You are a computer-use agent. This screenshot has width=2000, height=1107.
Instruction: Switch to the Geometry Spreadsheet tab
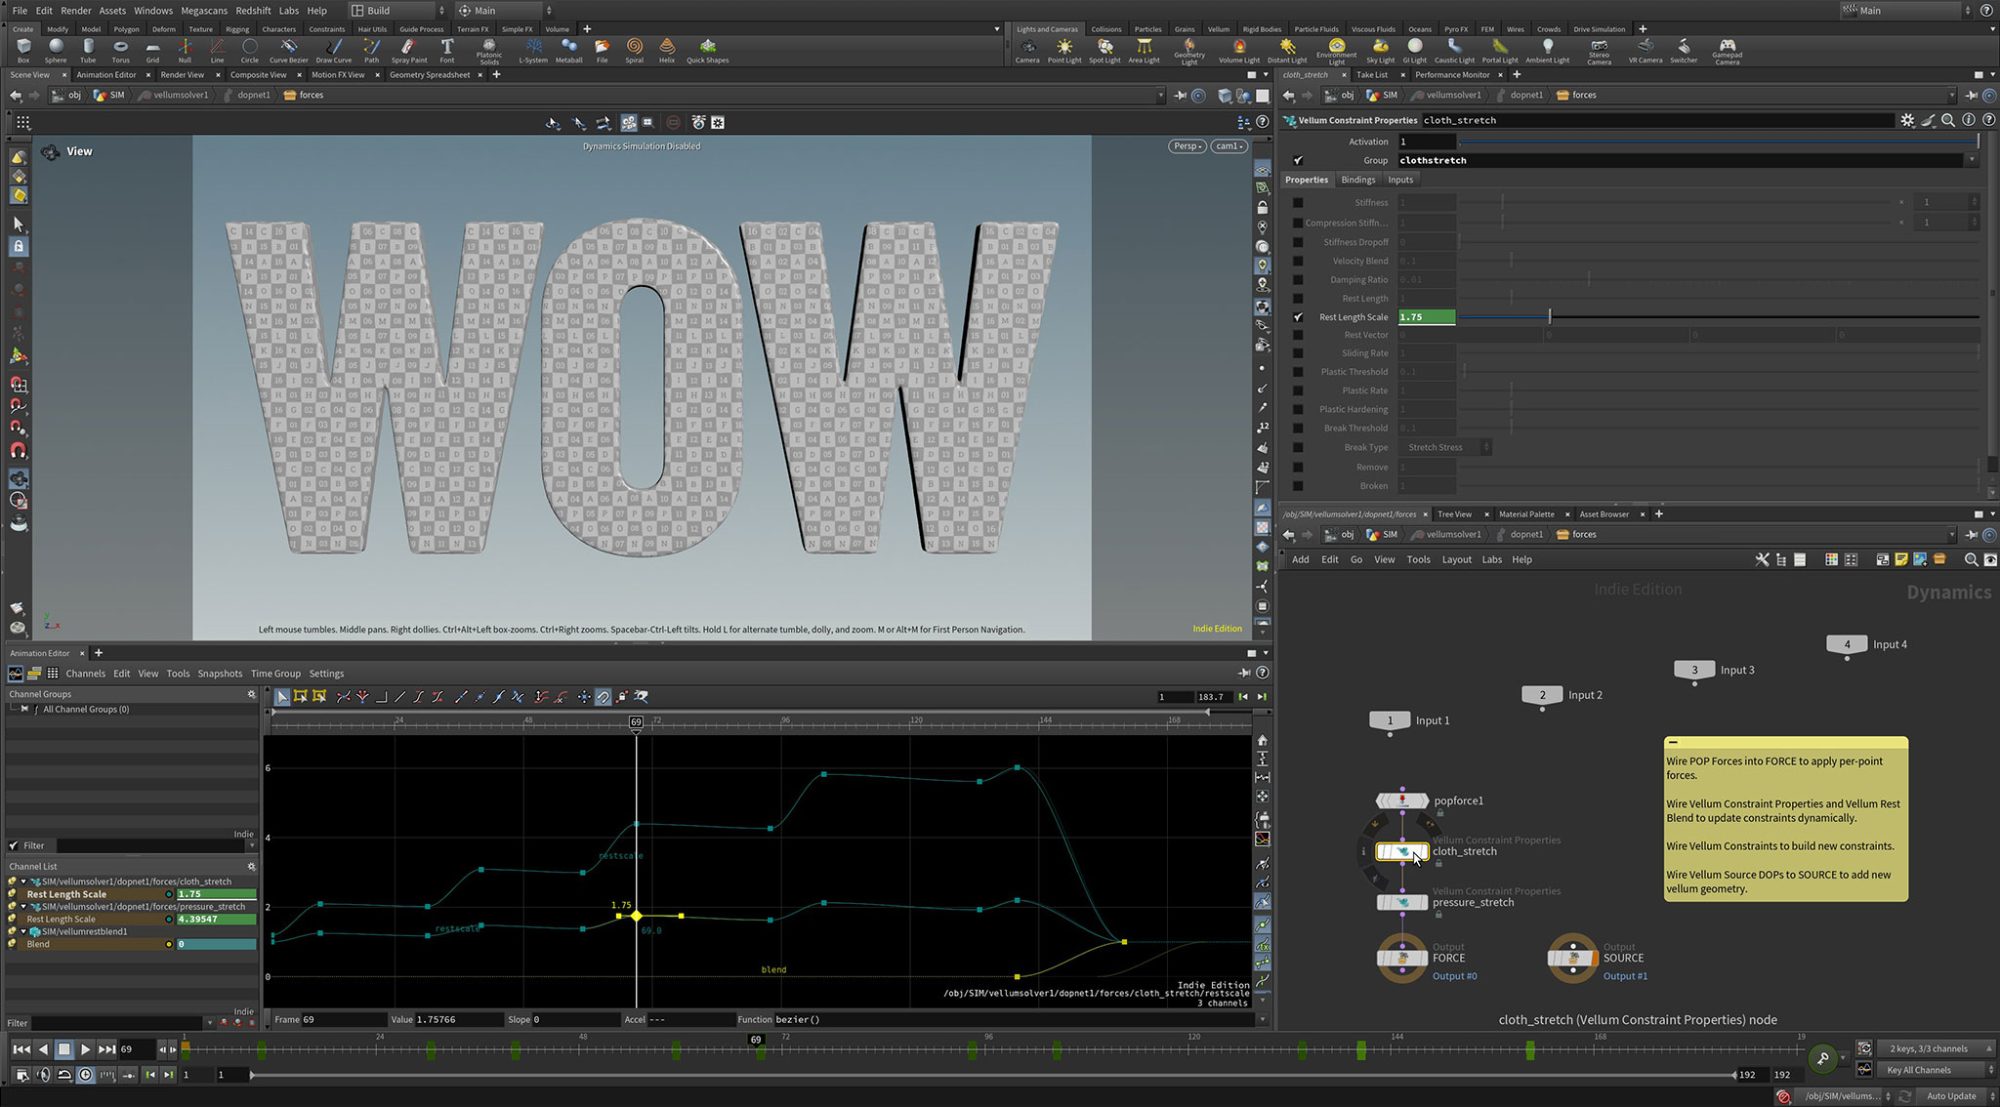pyautogui.click(x=429, y=75)
